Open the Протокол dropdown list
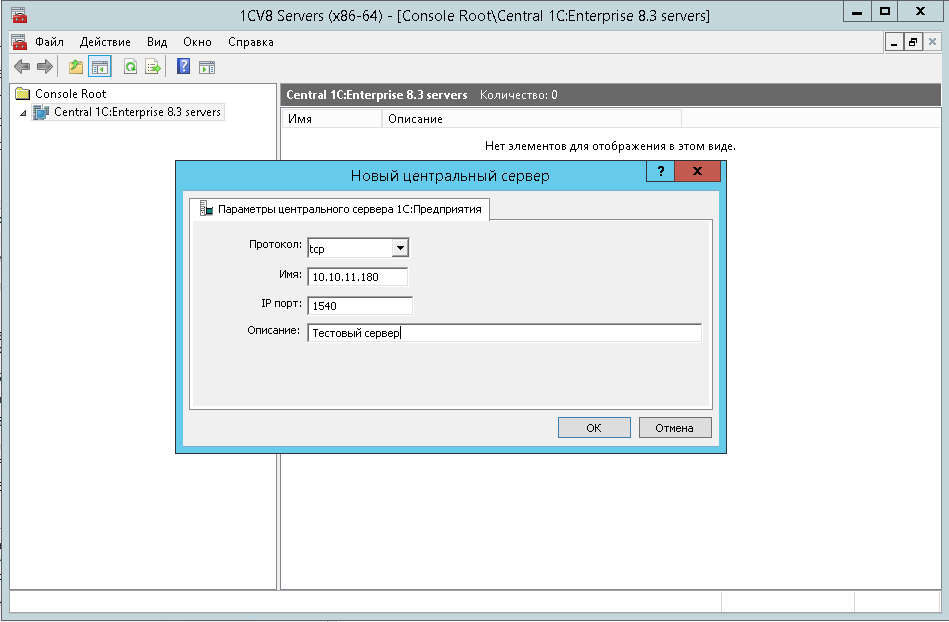The height and width of the screenshot is (622, 949). click(399, 248)
